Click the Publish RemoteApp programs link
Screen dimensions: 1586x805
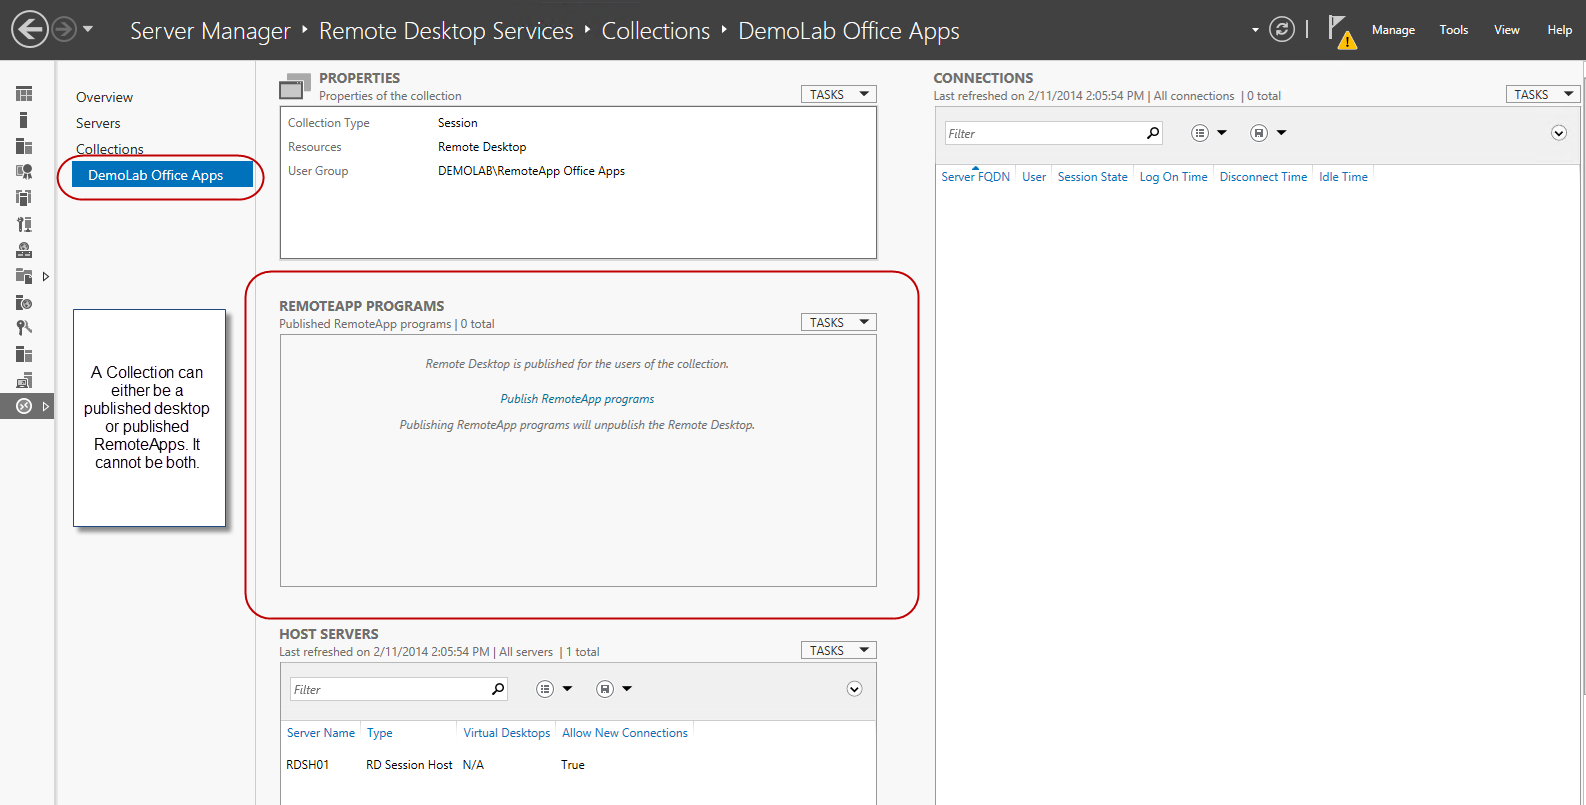(x=577, y=399)
